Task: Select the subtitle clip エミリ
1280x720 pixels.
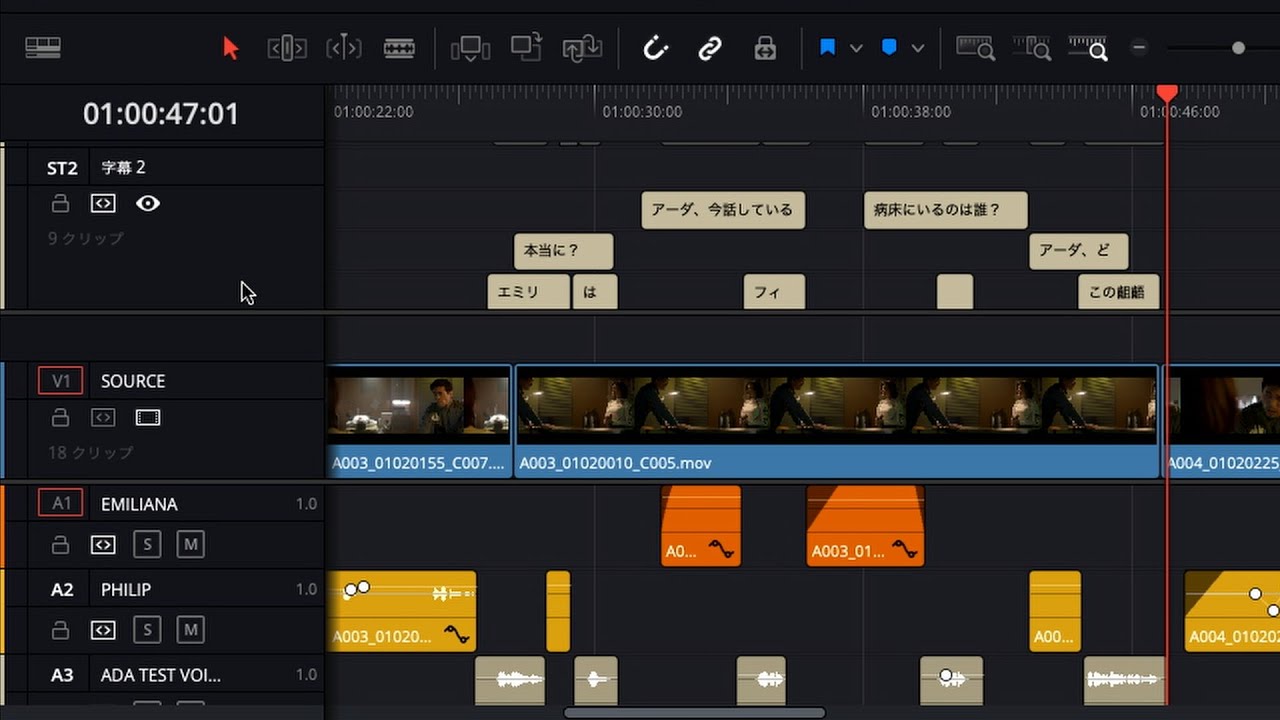Action: pyautogui.click(x=528, y=292)
